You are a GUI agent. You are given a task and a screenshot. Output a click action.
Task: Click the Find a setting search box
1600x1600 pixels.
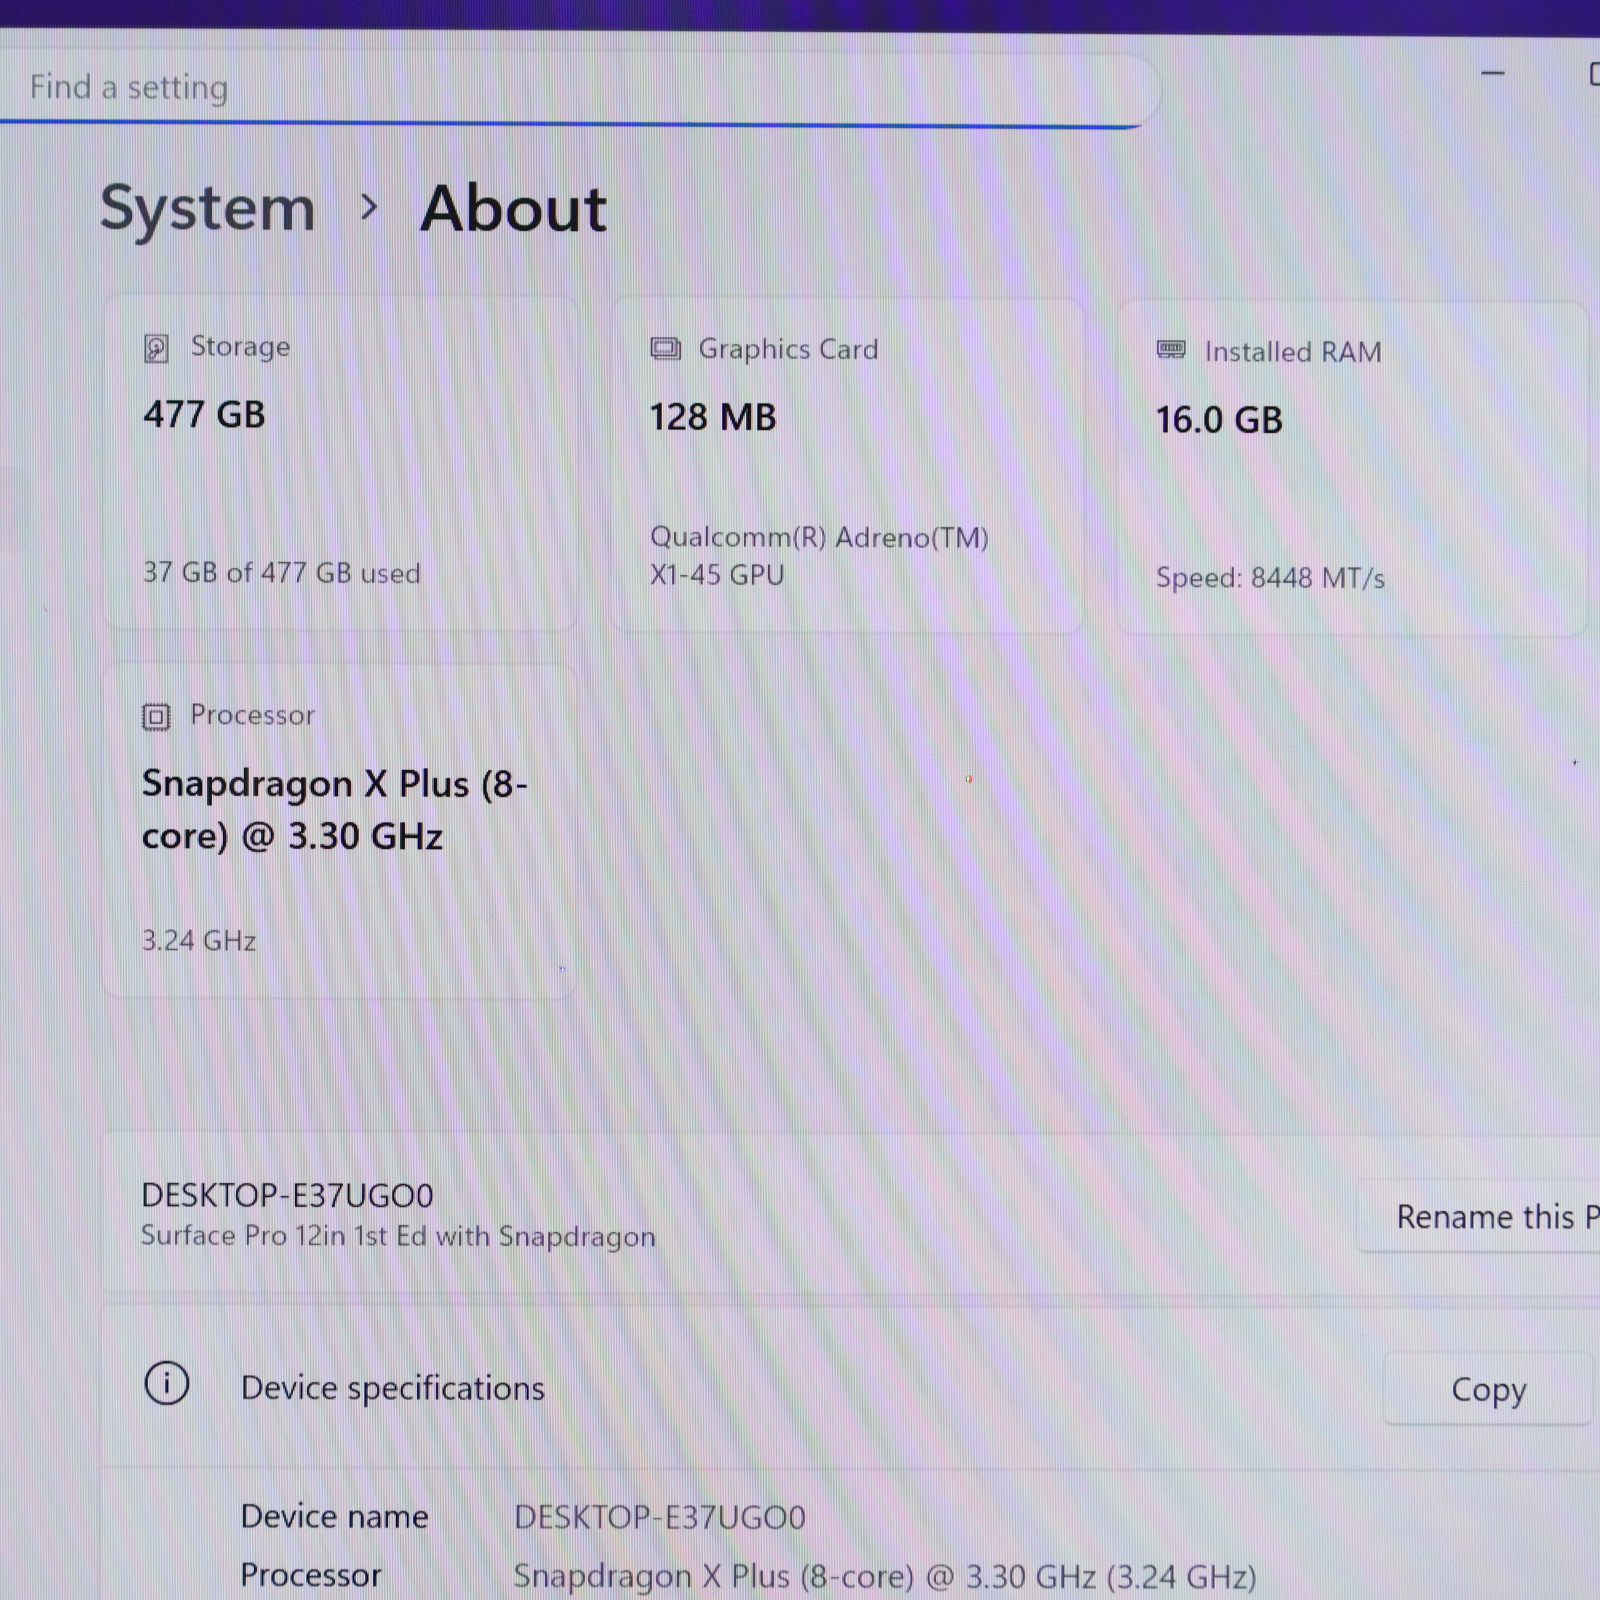click(578, 88)
